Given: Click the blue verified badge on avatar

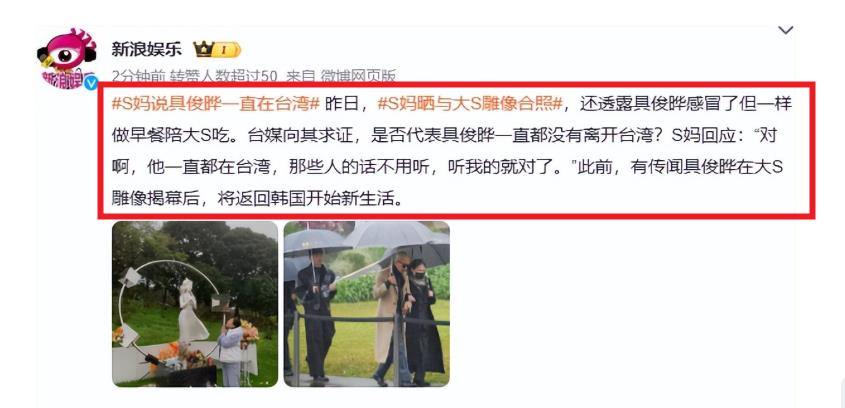Looking at the screenshot, I should 91,82.
